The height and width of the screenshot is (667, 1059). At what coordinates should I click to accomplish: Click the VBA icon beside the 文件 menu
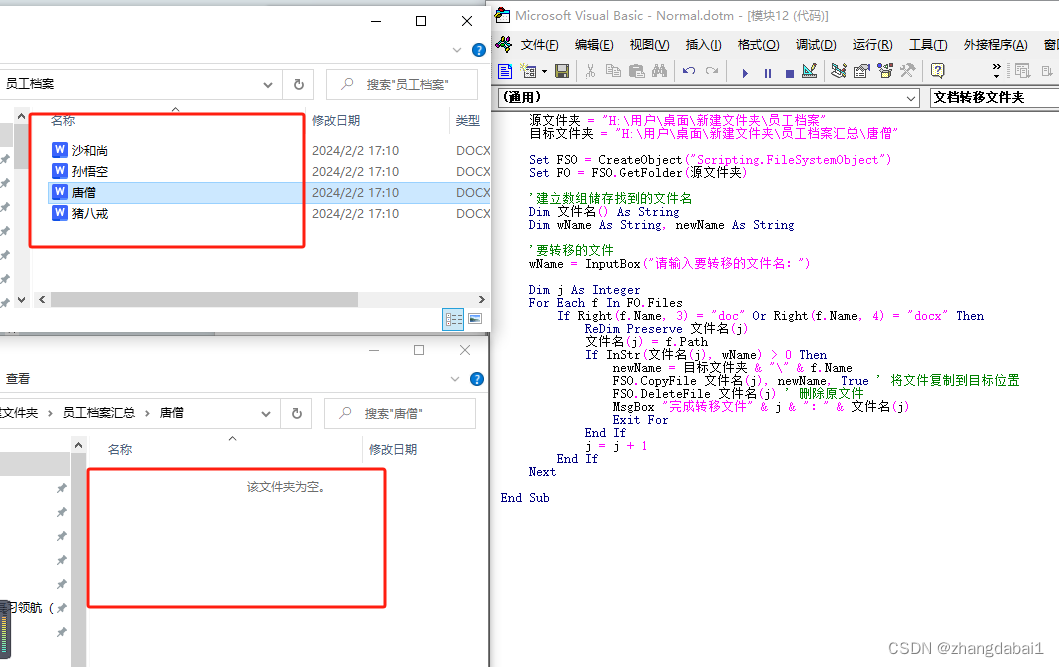[504, 45]
